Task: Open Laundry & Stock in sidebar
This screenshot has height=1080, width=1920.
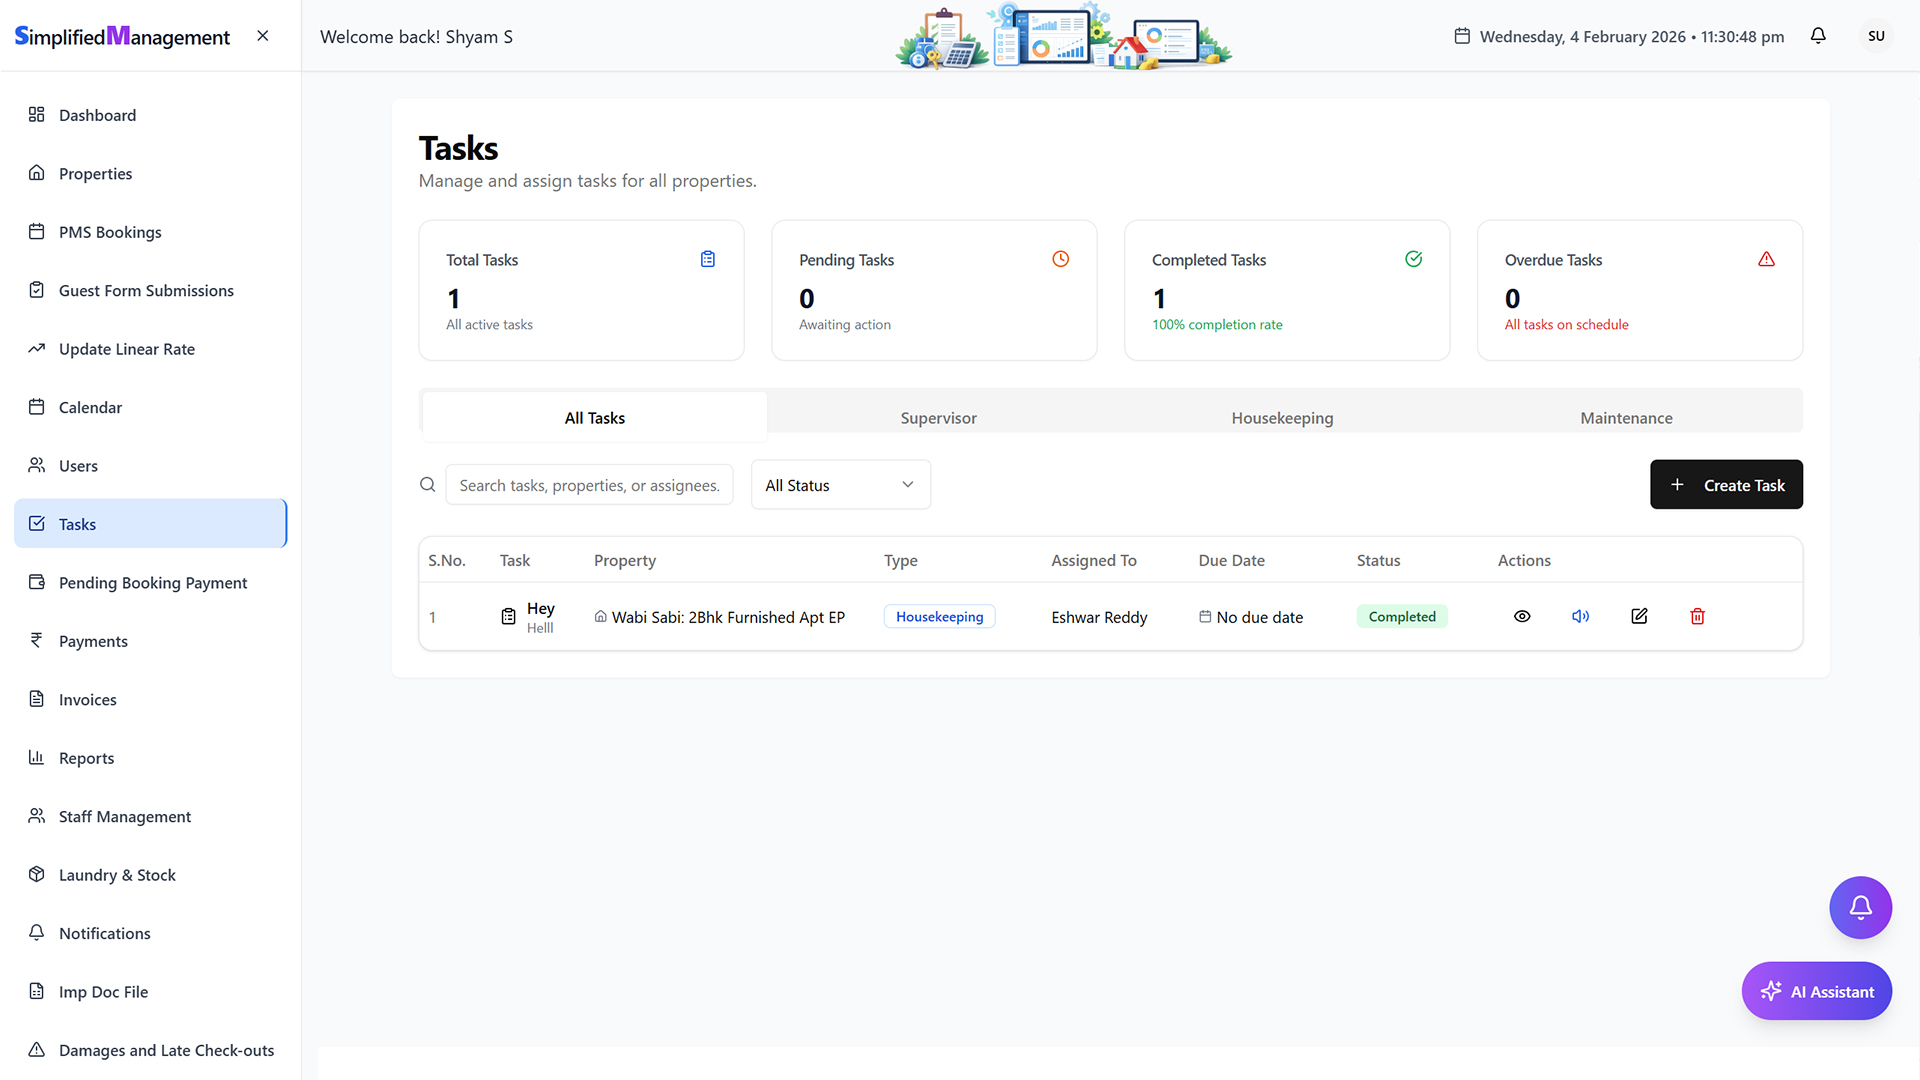Action: [117, 875]
